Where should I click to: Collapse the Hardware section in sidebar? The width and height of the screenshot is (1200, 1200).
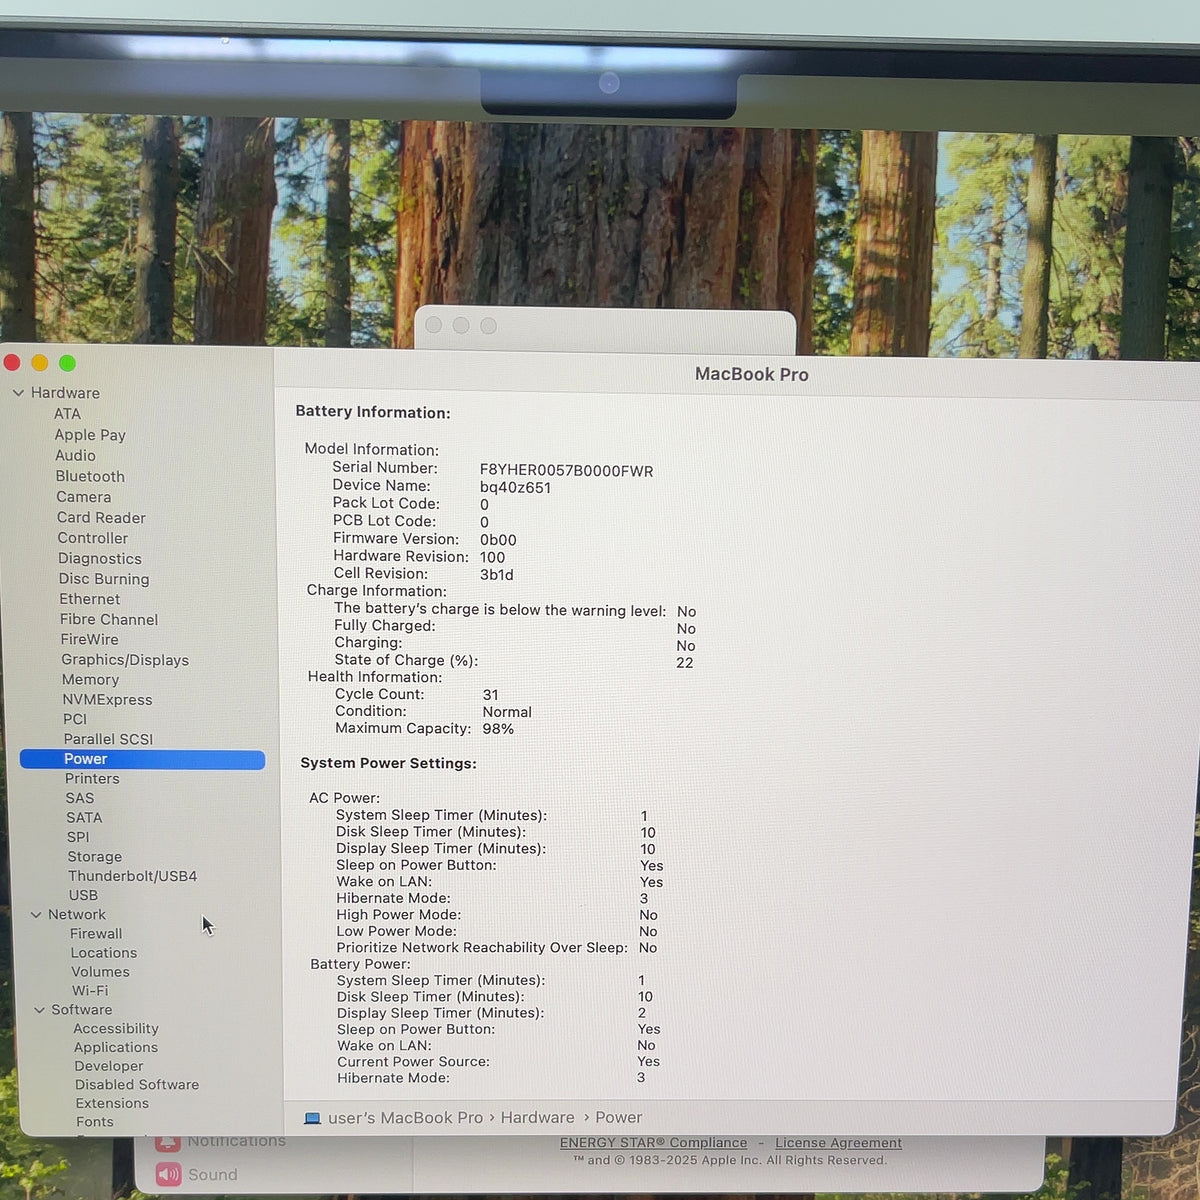pos(18,393)
